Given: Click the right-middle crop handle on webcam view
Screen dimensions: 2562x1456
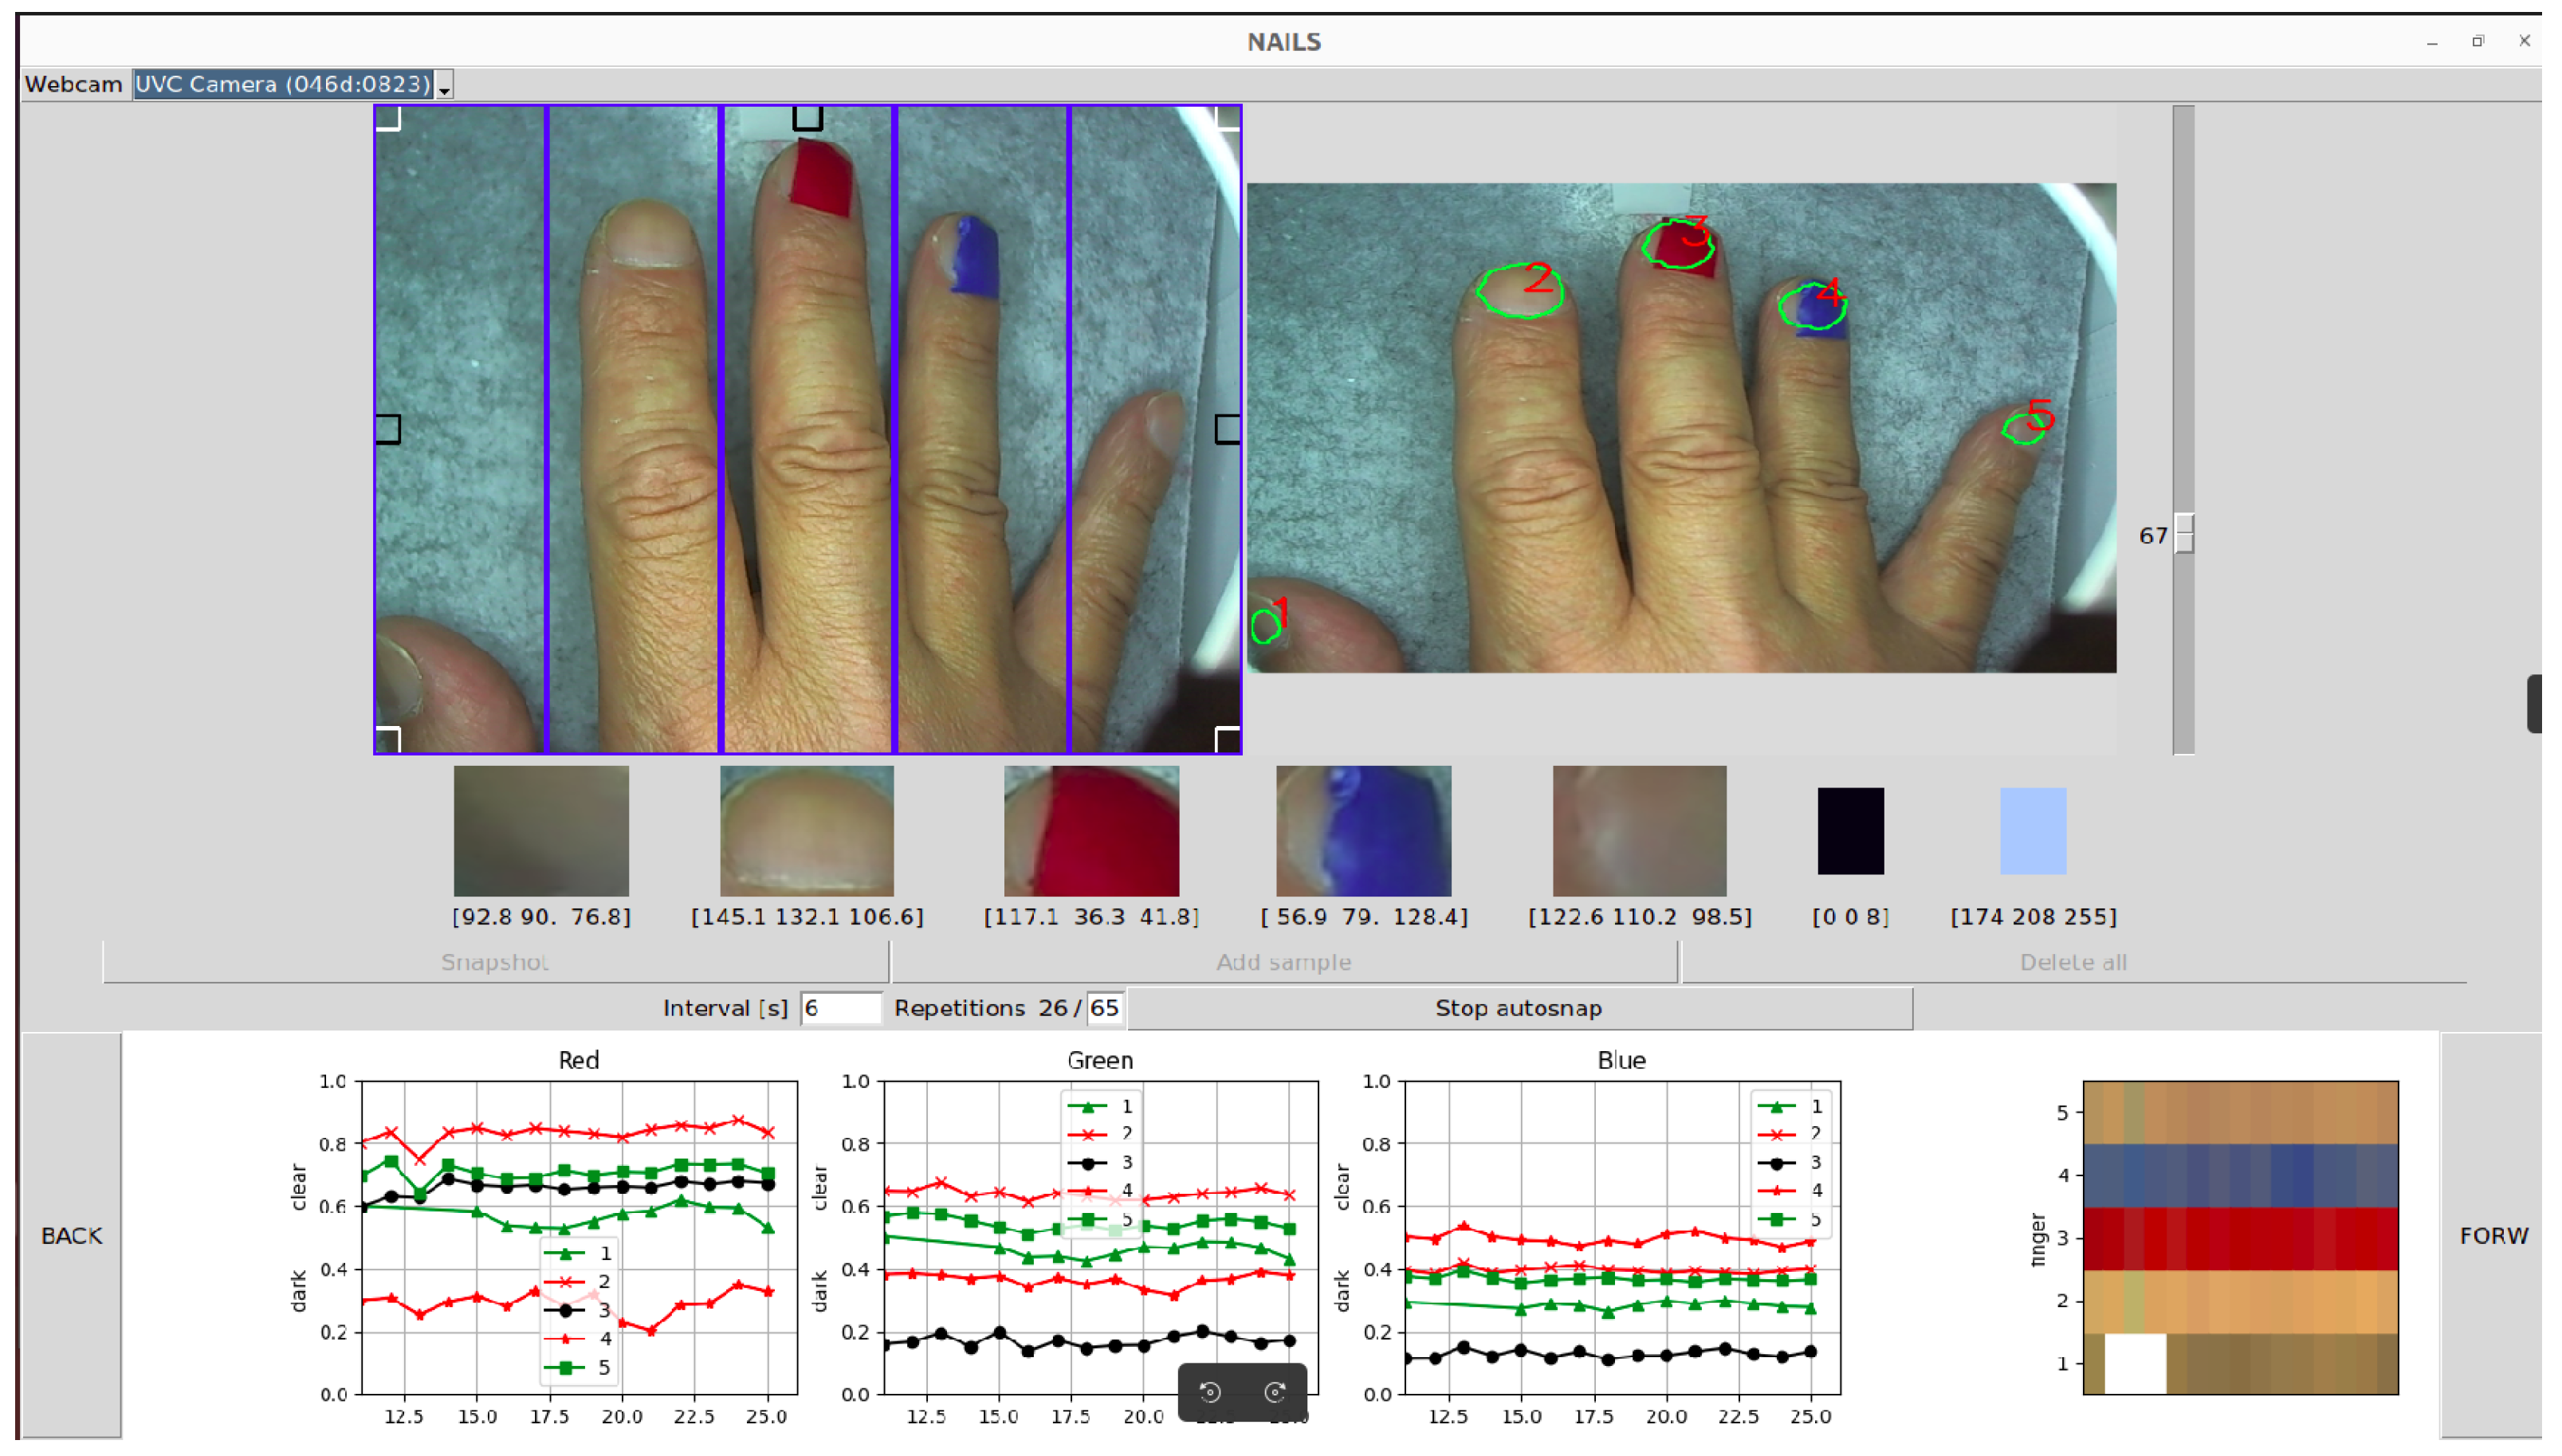Looking at the screenshot, I should (1227, 429).
